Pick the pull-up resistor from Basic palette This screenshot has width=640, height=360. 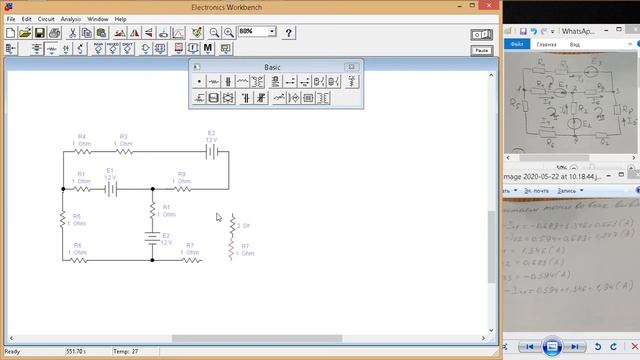351,82
